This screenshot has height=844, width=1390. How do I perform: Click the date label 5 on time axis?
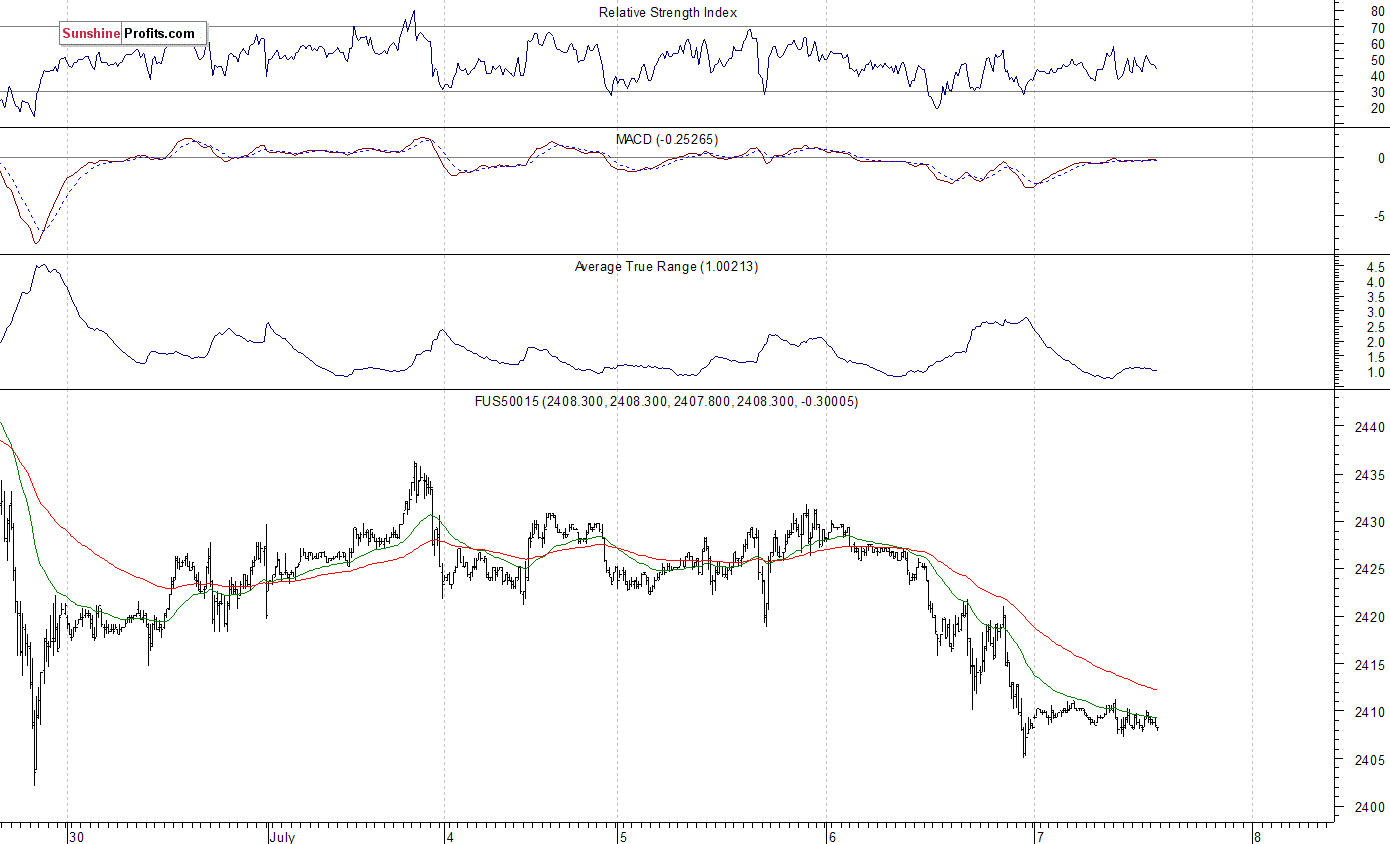point(625,836)
